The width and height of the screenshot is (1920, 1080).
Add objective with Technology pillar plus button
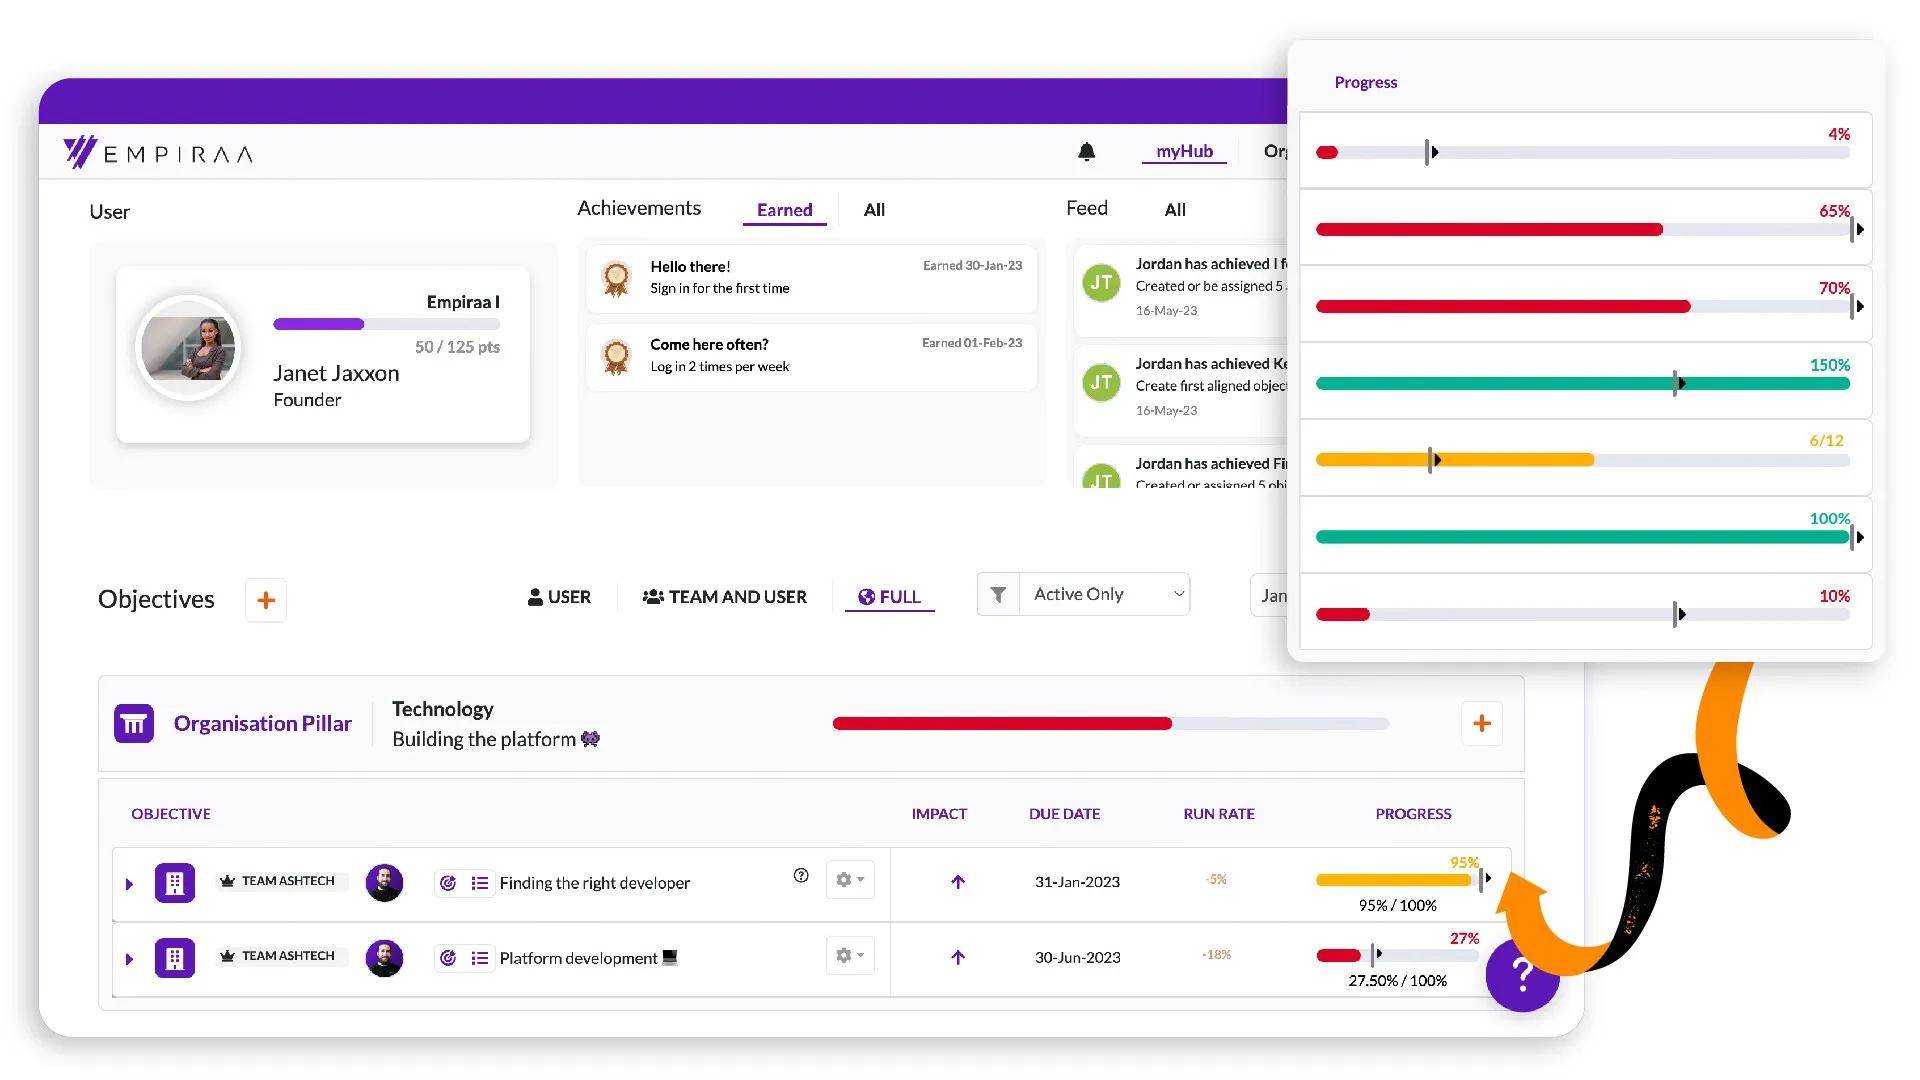[1482, 723]
